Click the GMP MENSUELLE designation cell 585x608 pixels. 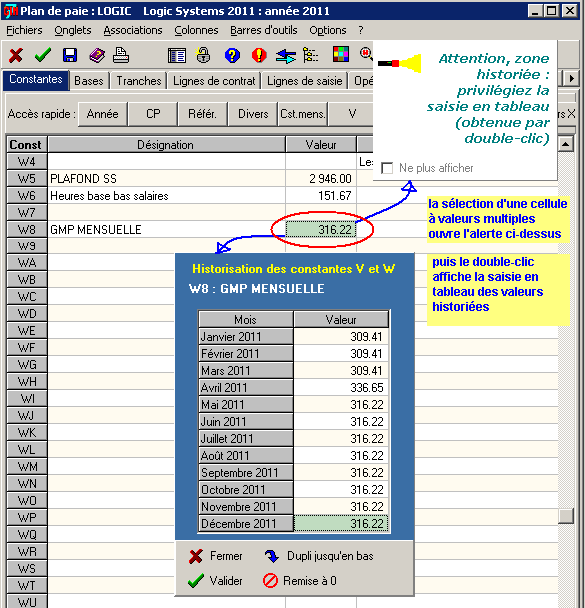point(167,230)
